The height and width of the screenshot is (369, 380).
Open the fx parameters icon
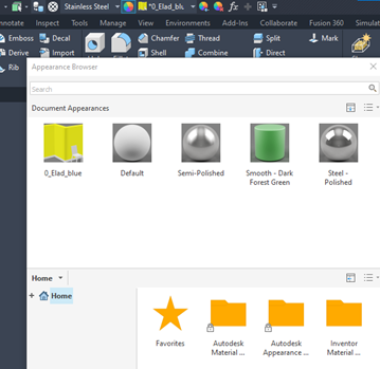tap(233, 6)
